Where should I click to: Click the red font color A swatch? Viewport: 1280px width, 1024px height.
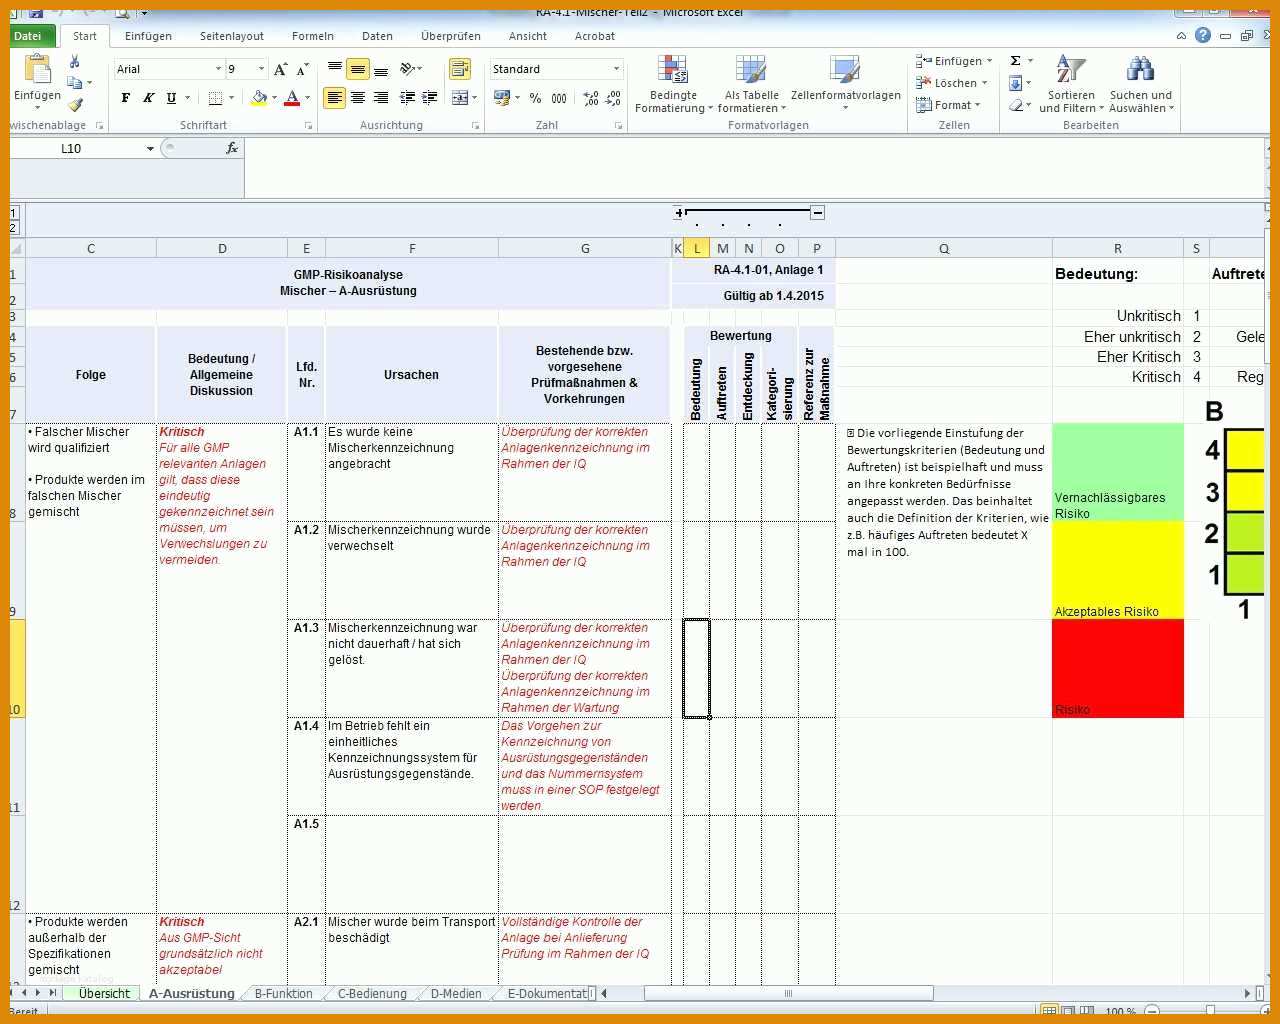click(x=292, y=98)
